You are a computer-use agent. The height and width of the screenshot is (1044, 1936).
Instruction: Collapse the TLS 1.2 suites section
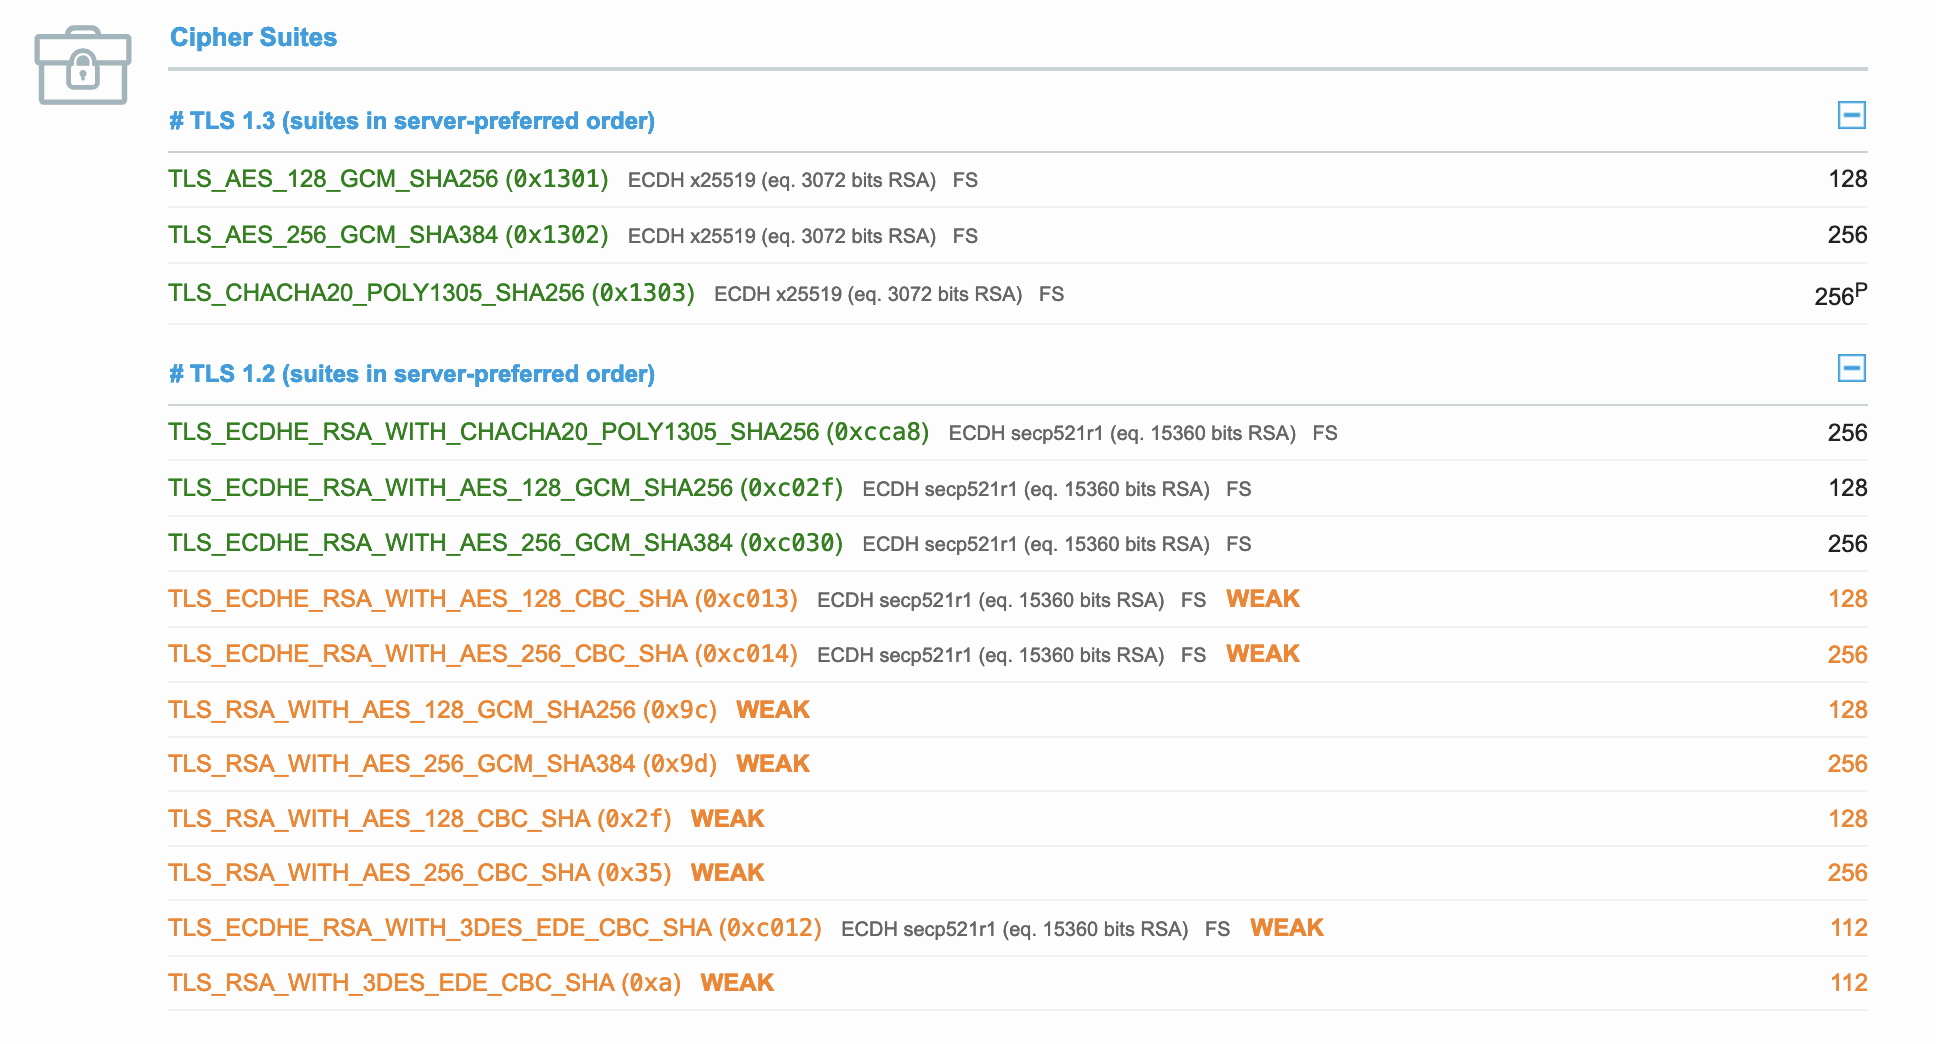1851,369
